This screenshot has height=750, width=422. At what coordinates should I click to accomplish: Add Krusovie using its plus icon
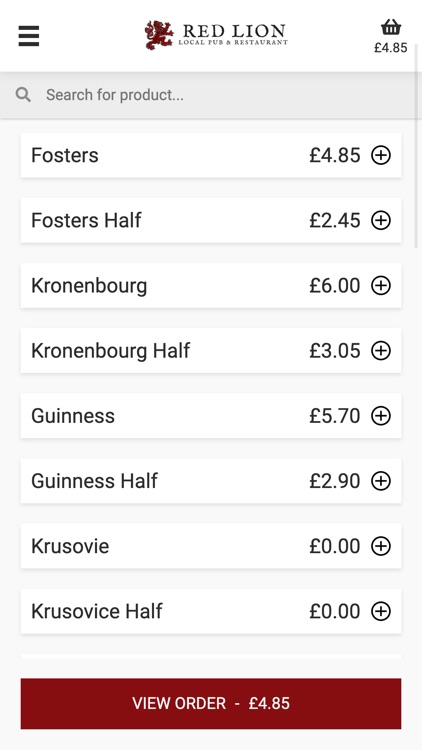pos(381,546)
